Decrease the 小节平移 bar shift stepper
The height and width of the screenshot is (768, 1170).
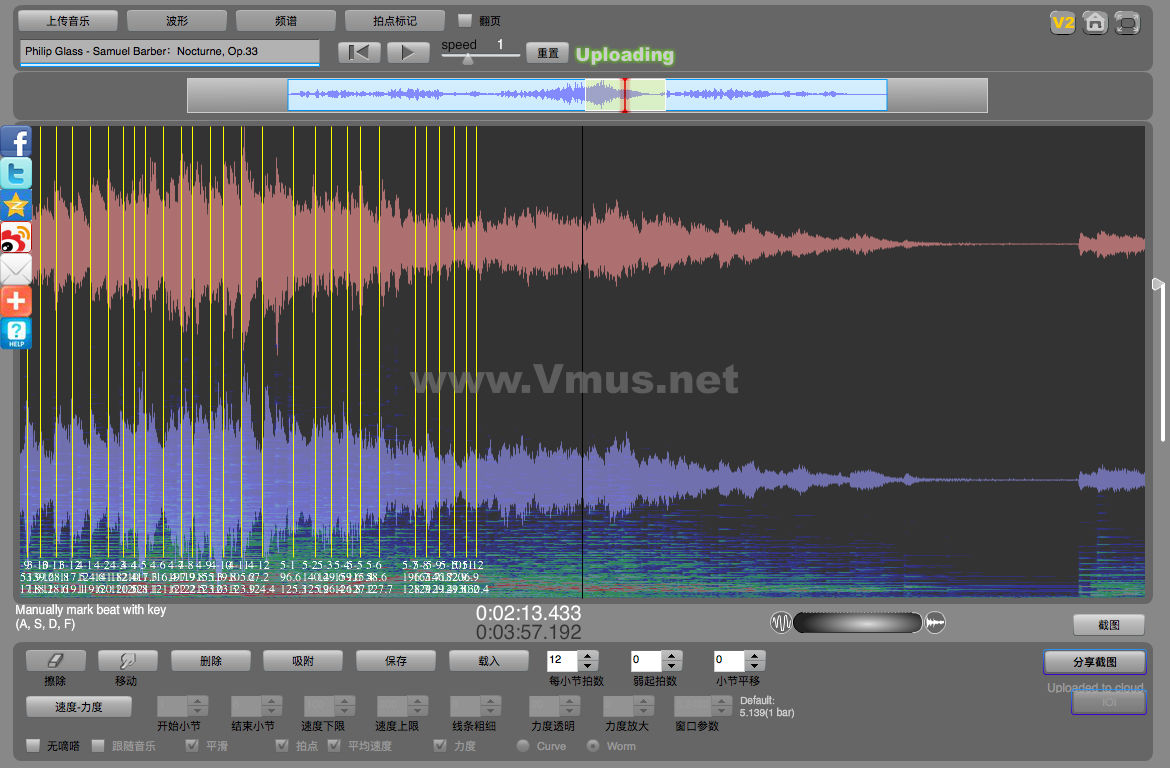756,666
